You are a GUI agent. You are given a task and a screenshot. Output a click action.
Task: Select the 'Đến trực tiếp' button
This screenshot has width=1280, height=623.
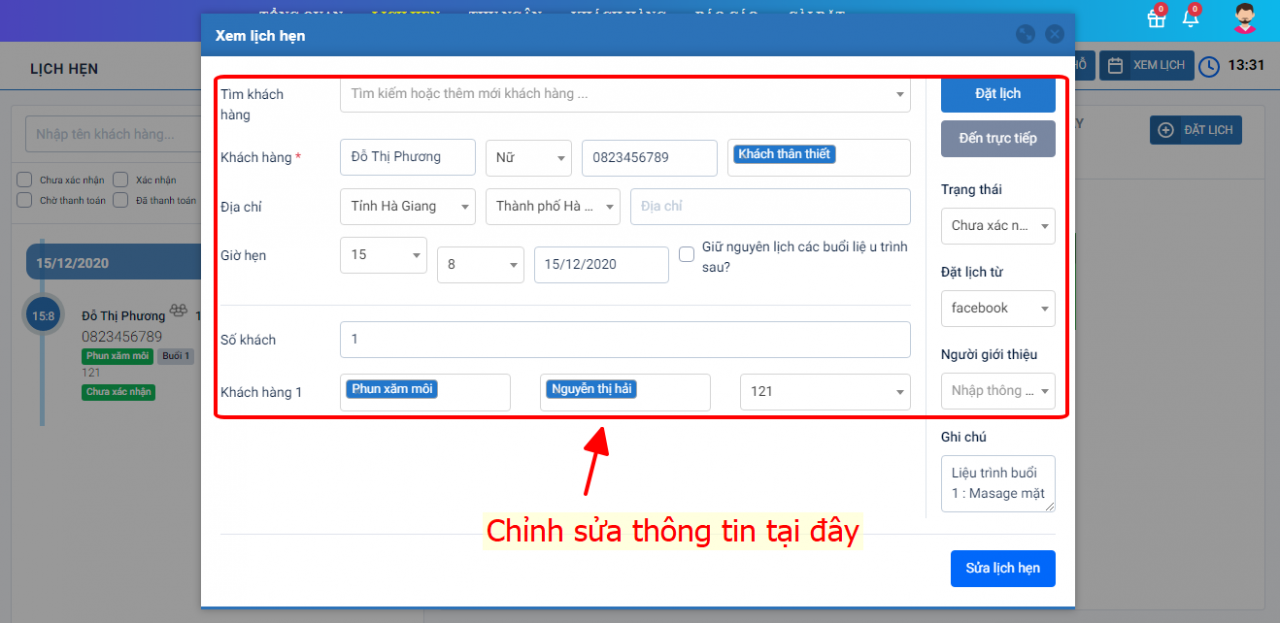997,138
